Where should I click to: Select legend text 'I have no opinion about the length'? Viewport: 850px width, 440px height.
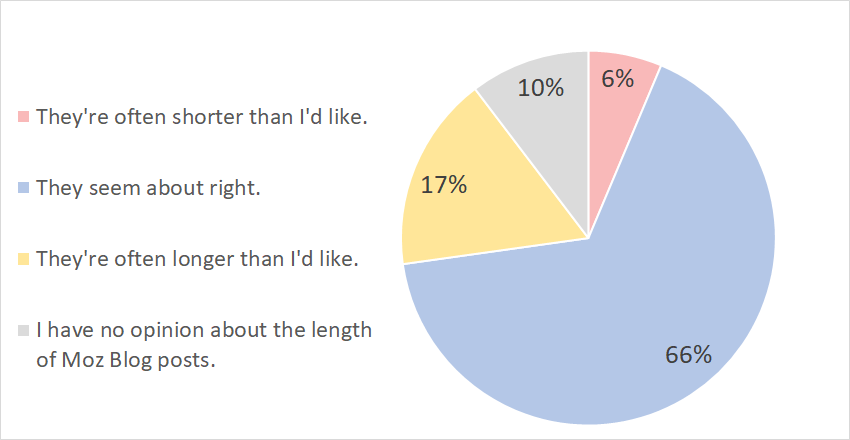(203, 329)
